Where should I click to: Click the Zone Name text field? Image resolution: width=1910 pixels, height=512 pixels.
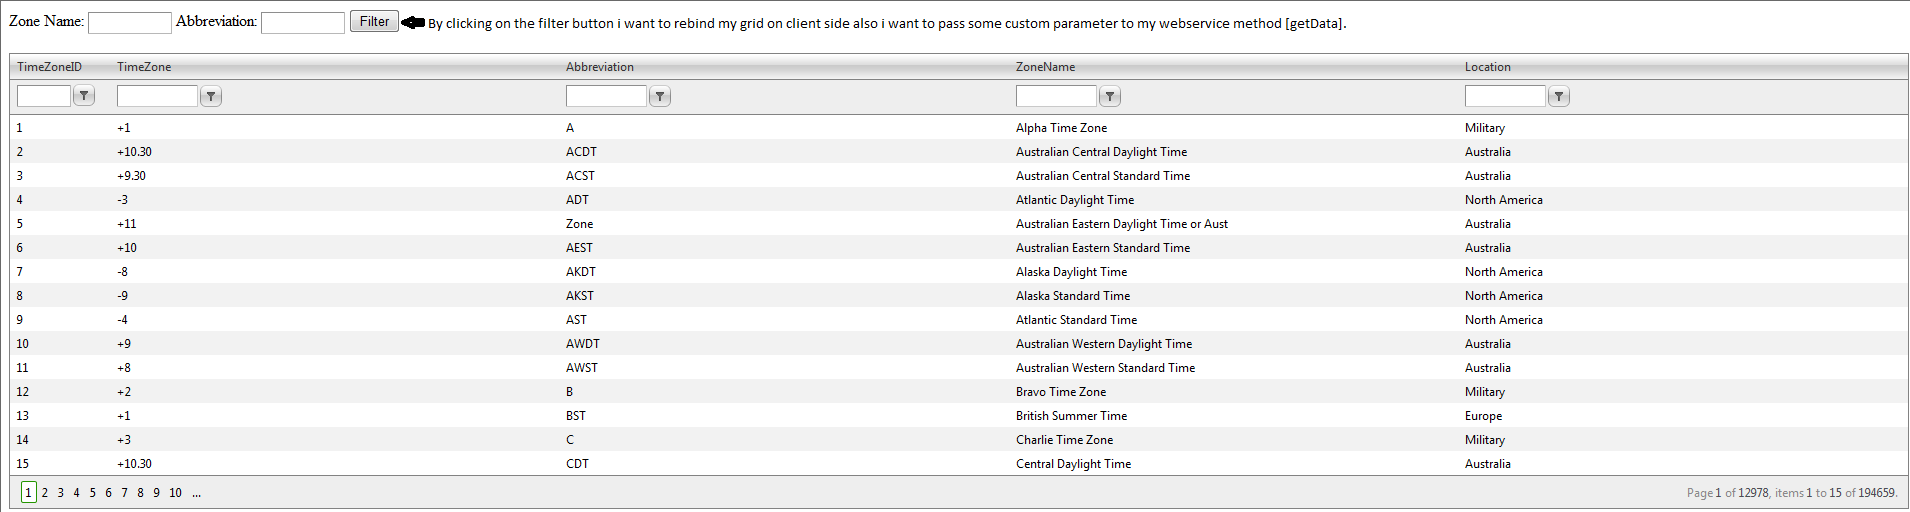coord(130,22)
